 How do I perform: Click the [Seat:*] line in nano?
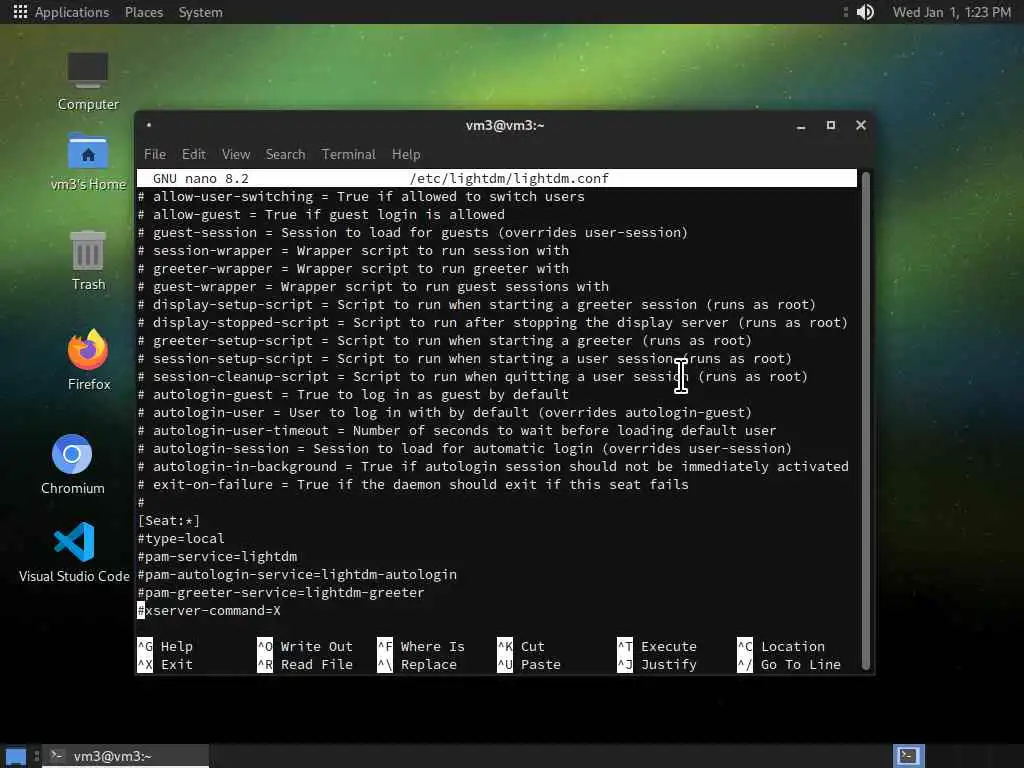point(168,520)
